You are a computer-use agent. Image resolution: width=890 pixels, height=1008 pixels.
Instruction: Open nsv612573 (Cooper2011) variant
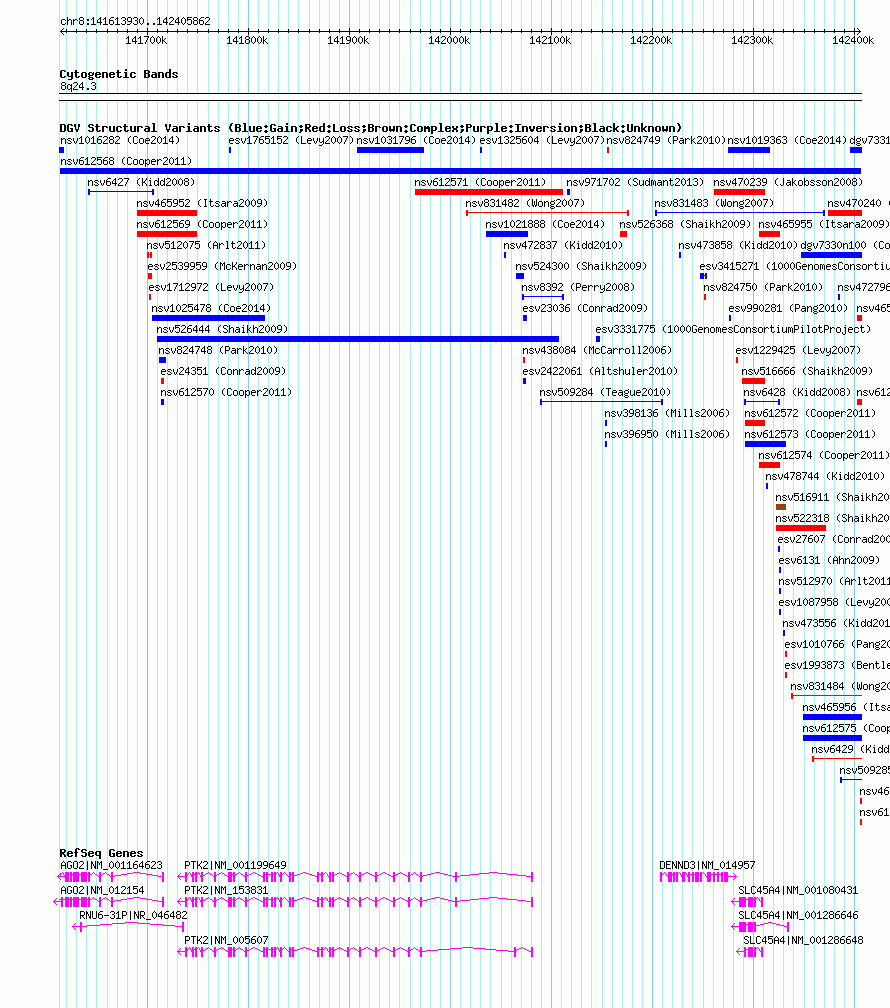click(x=810, y=435)
